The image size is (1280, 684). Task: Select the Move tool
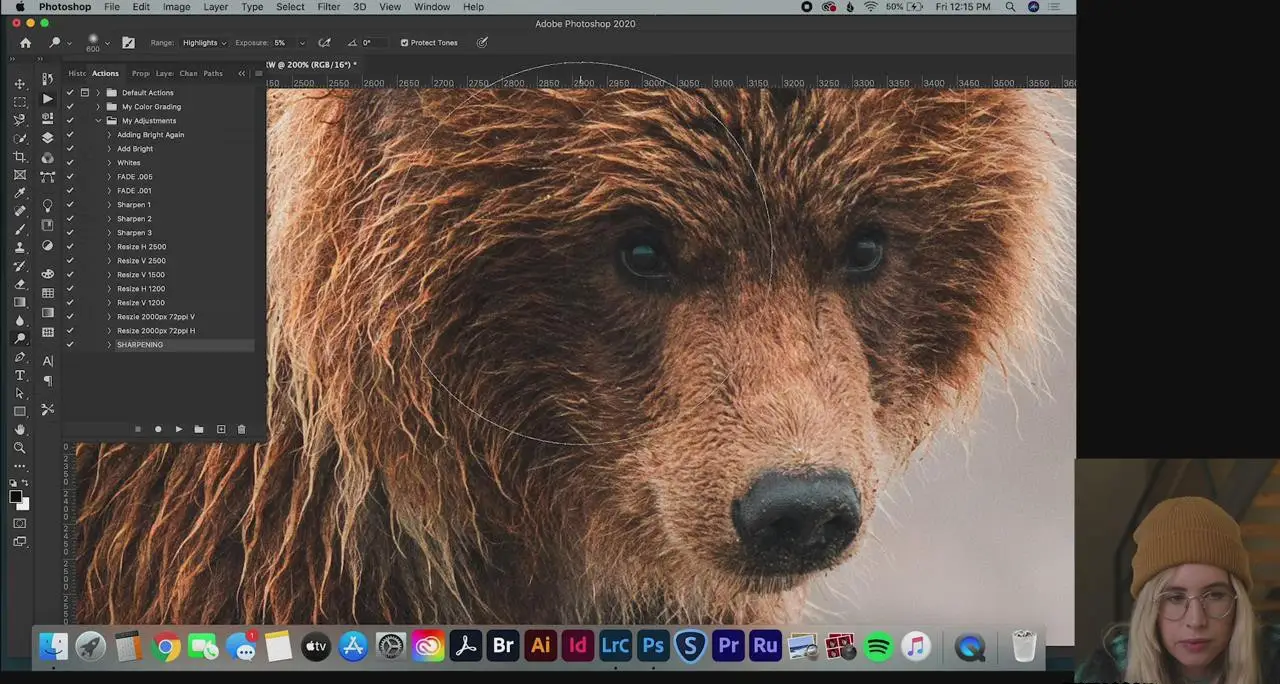pyautogui.click(x=19, y=83)
